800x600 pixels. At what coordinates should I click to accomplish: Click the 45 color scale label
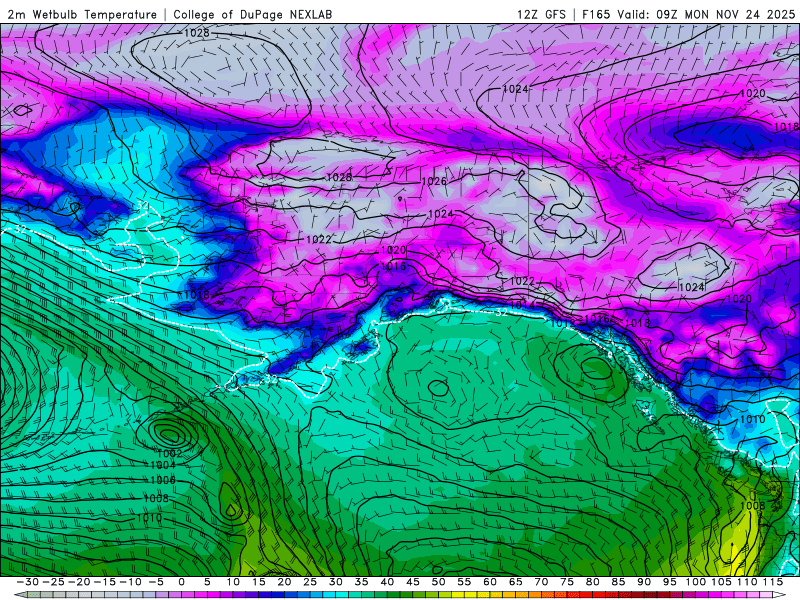pyautogui.click(x=413, y=582)
